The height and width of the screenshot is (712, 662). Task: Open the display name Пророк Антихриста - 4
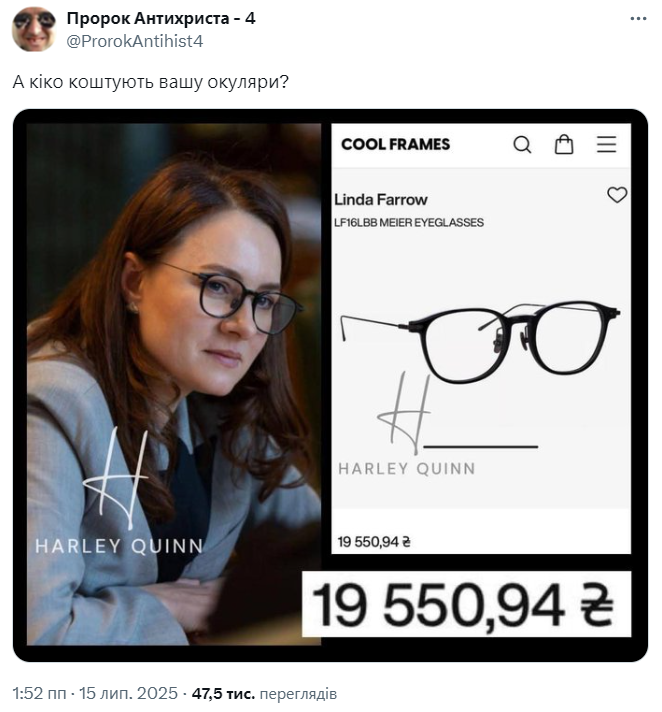pyautogui.click(x=161, y=18)
